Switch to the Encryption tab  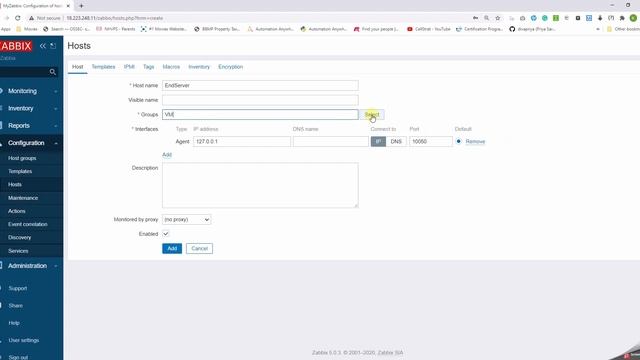tap(231, 67)
